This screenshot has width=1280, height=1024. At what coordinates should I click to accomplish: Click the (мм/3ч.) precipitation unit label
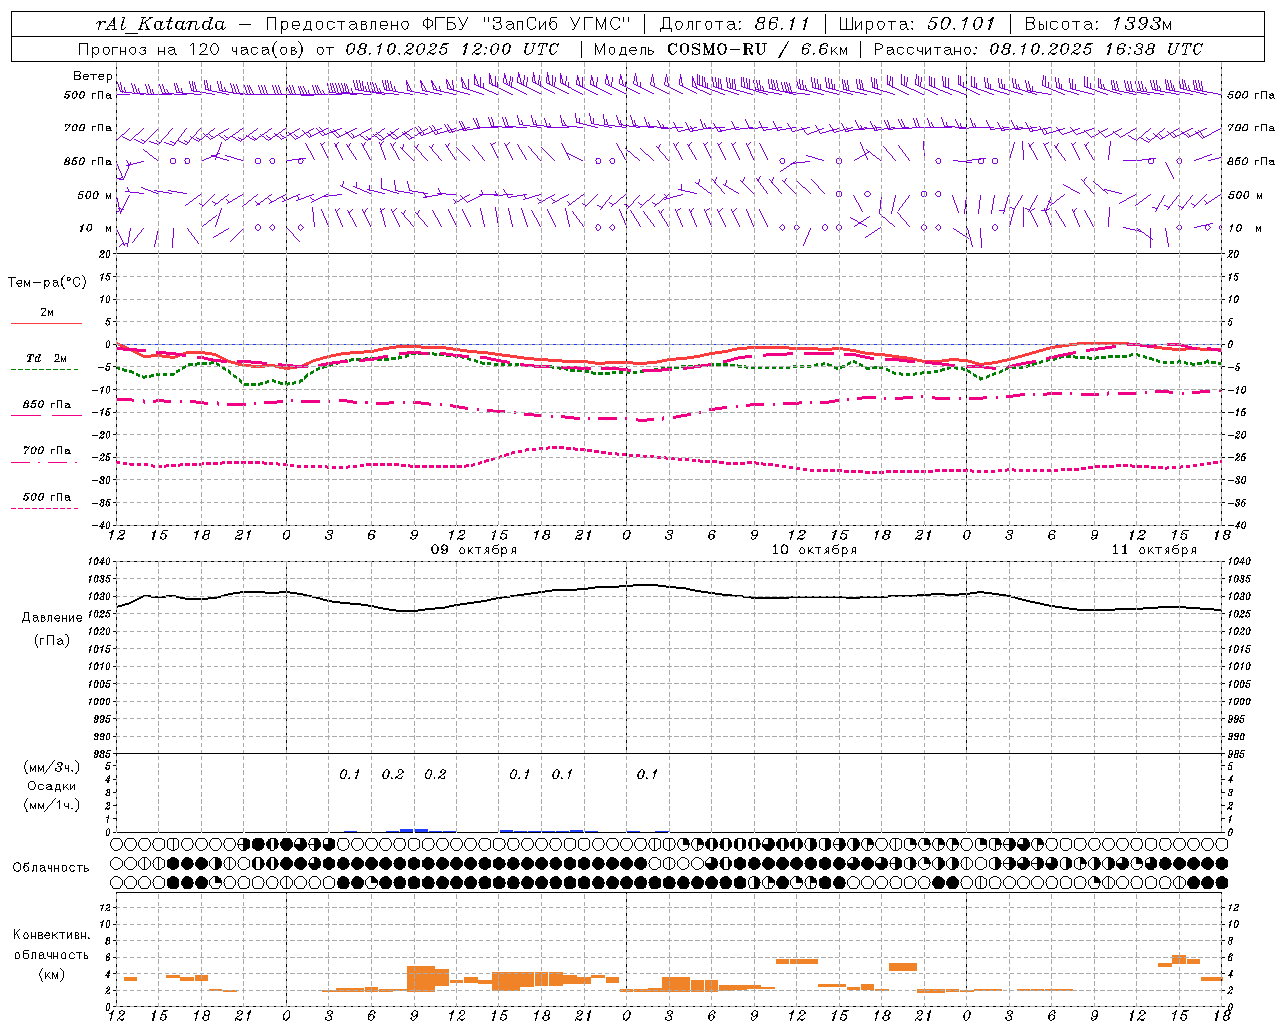tap(52, 767)
